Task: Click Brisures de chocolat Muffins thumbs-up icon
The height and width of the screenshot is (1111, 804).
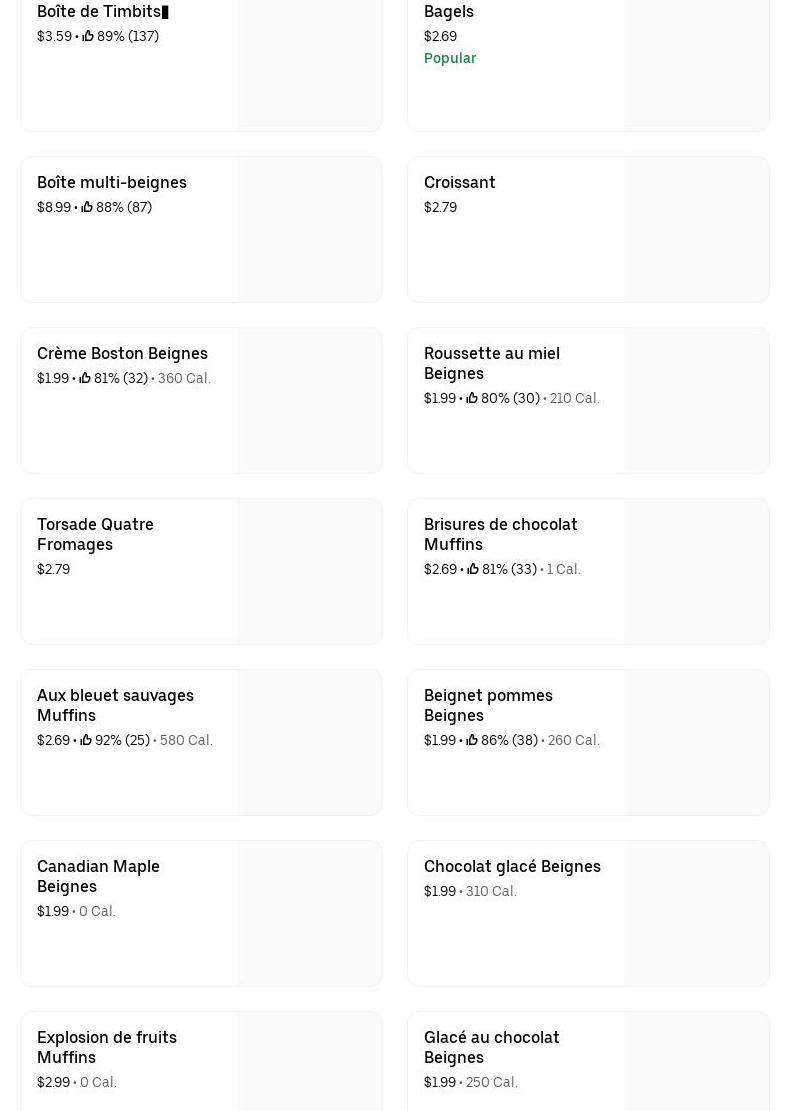Action: point(473,569)
